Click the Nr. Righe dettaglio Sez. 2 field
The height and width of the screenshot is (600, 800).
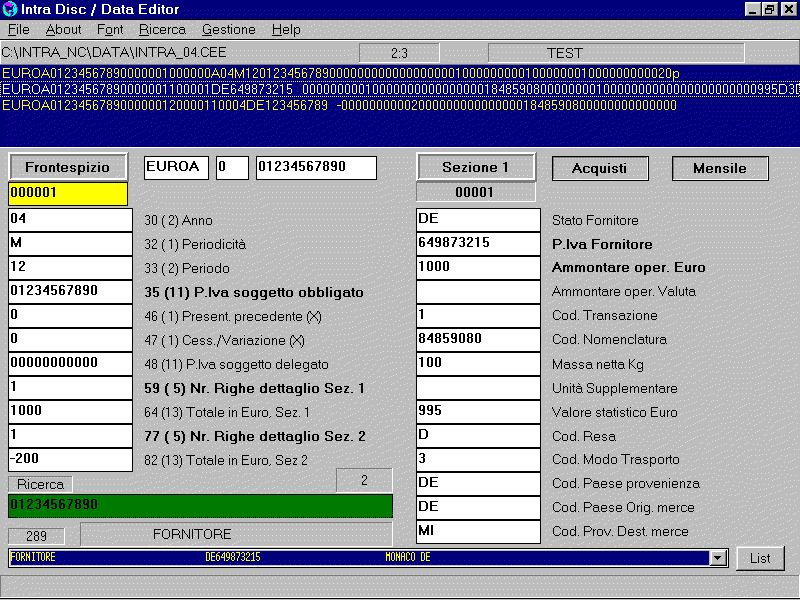(70, 435)
